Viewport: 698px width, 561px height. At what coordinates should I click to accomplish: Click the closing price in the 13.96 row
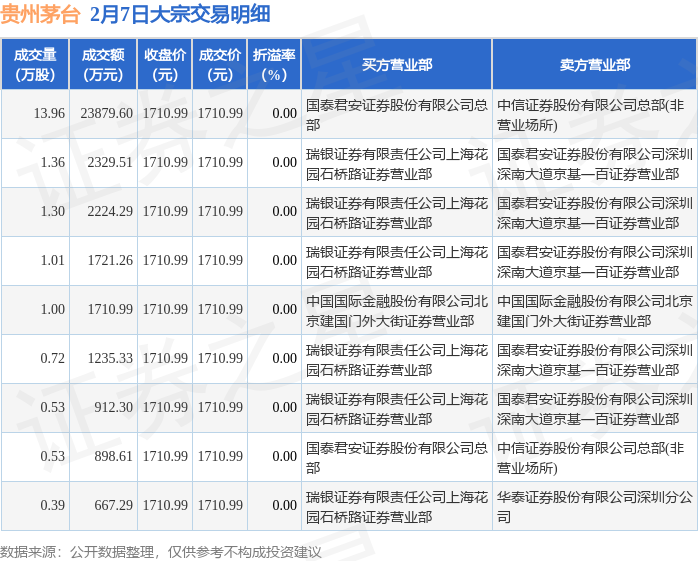165,113
